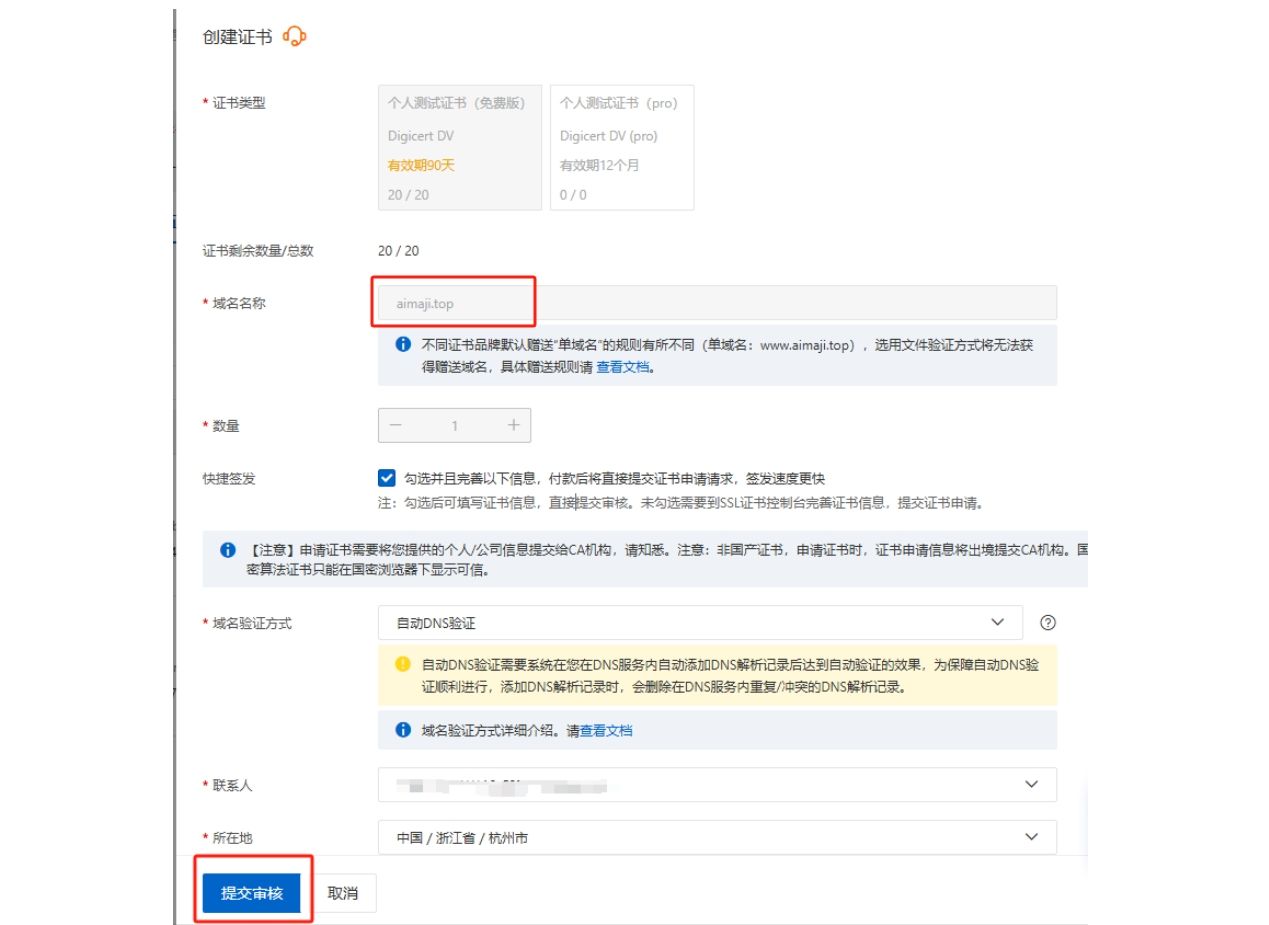Click the domain name field with aimaji.top
The width and height of the screenshot is (1269, 925).
pyautogui.click(x=717, y=303)
